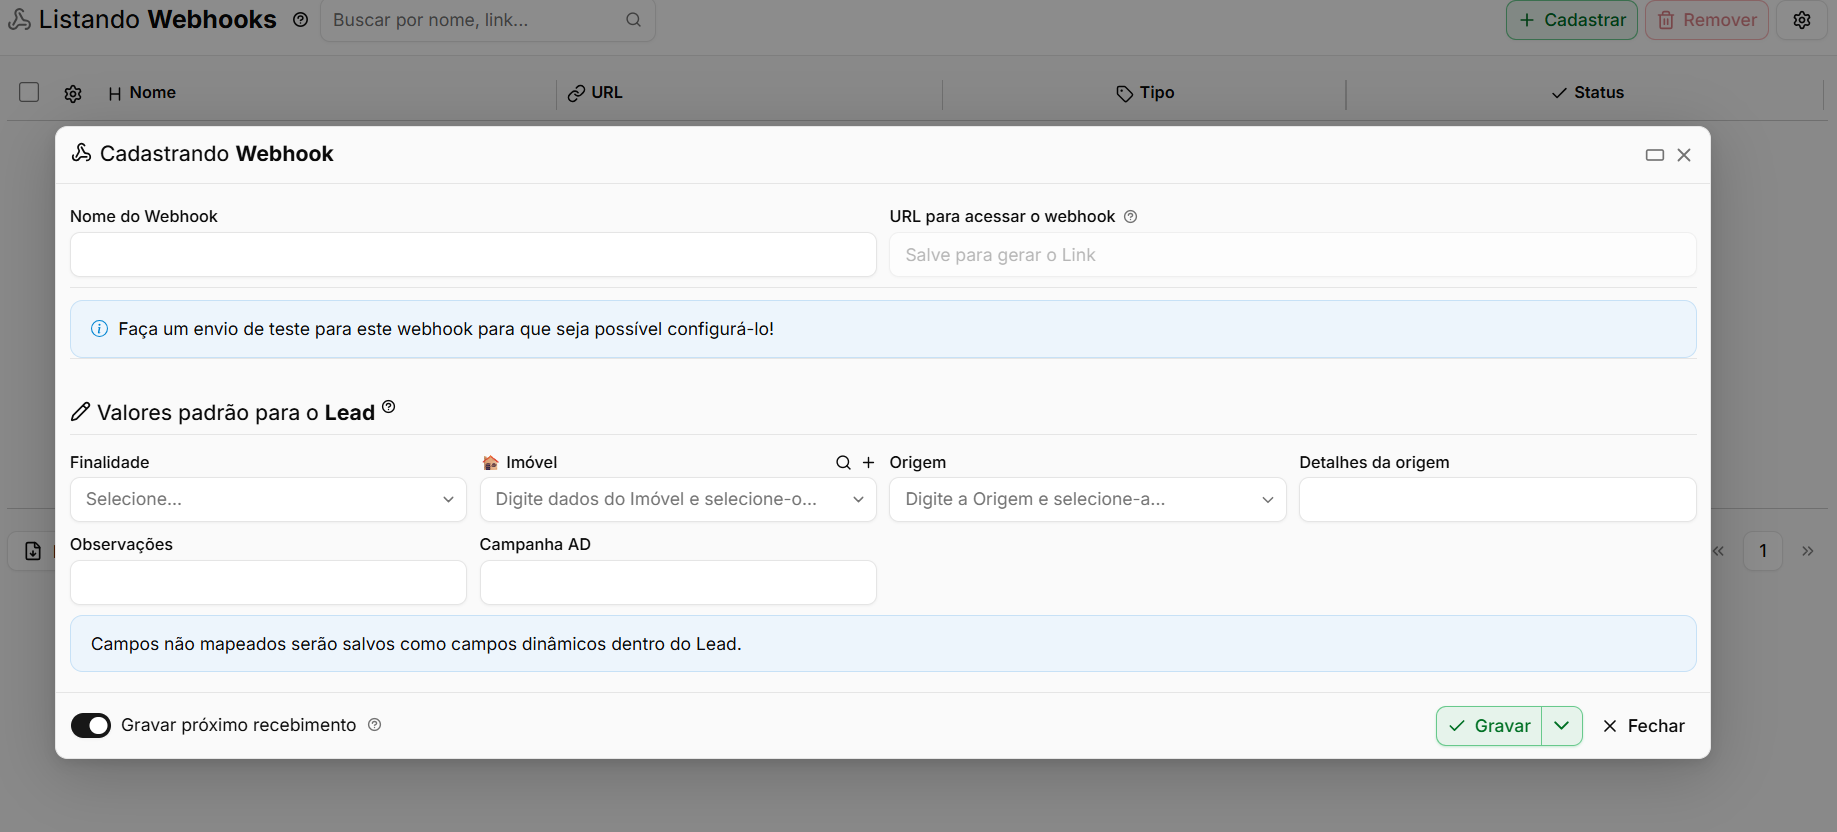The height and width of the screenshot is (832, 1837).
Task: Go to first page with double chevron left
Action: click(1718, 551)
